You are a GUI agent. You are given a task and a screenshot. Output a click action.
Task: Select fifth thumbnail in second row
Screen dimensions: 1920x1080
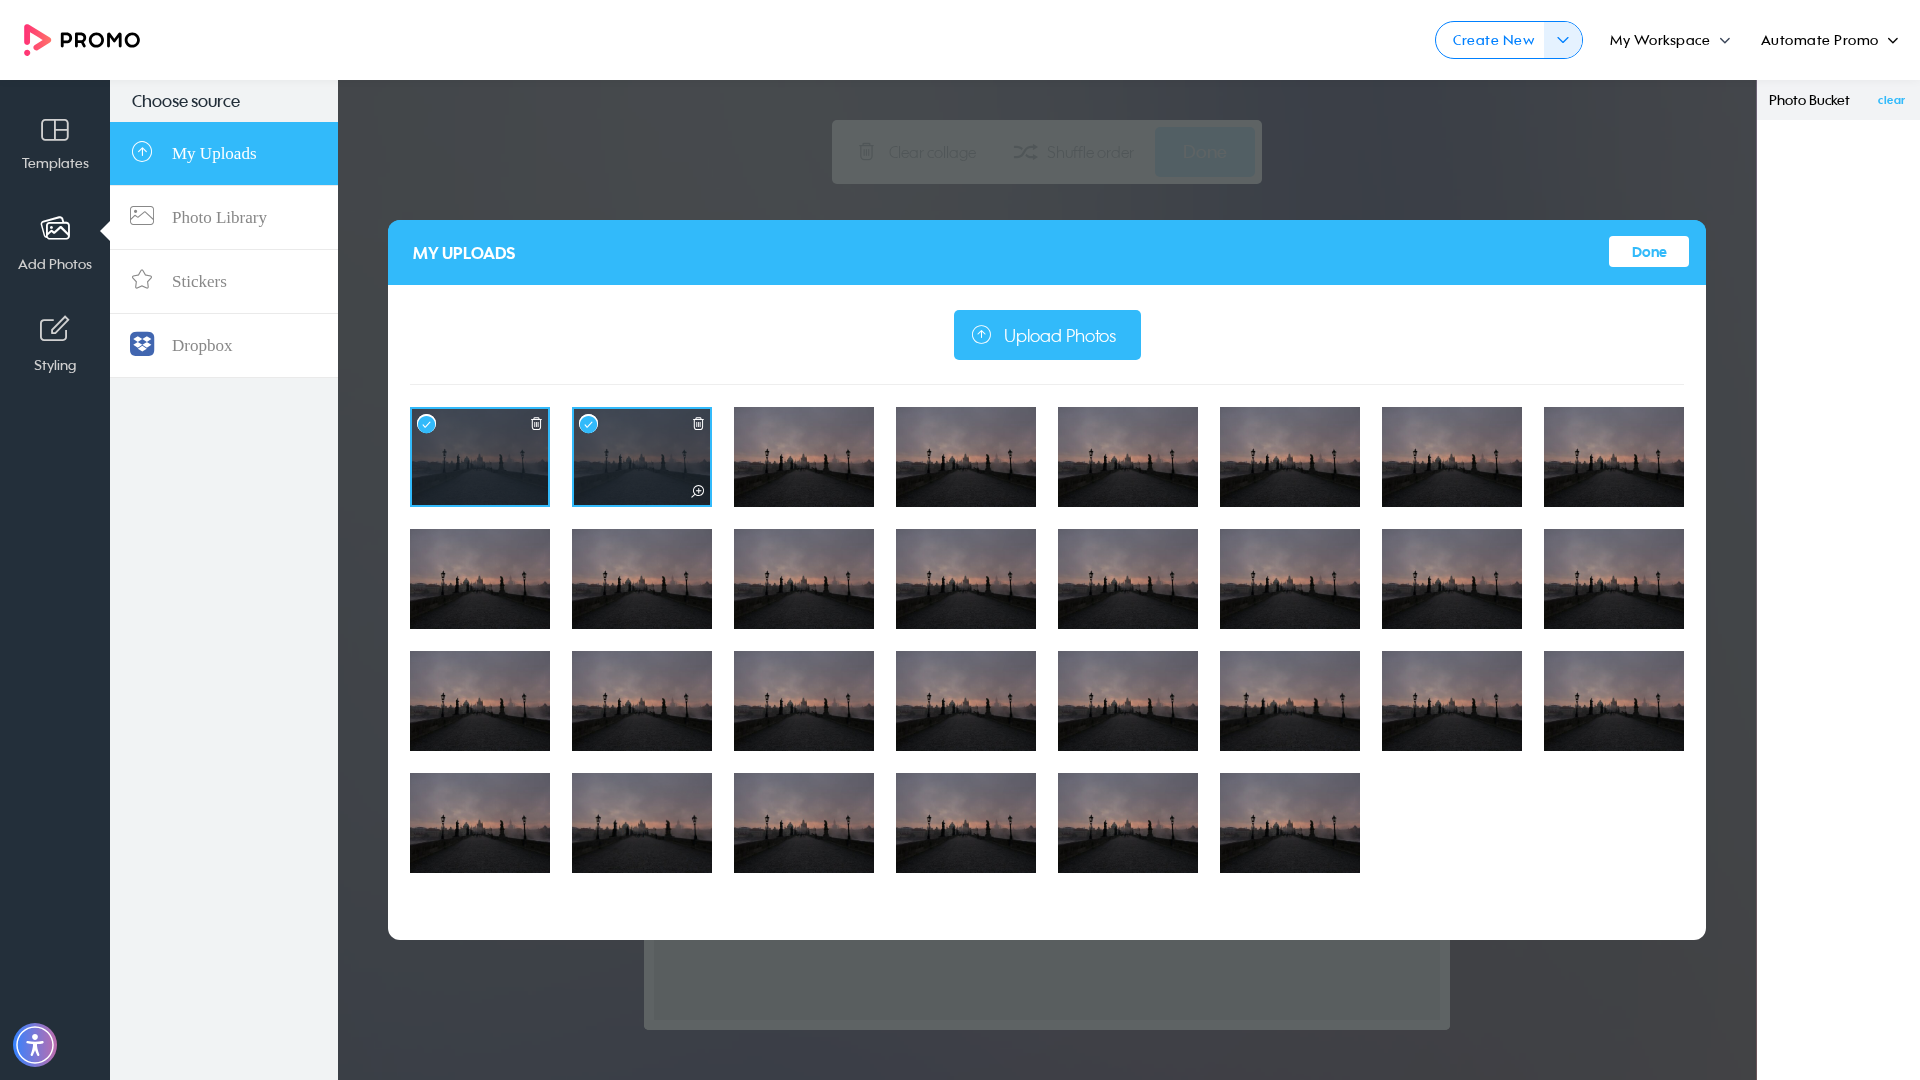(1128, 579)
